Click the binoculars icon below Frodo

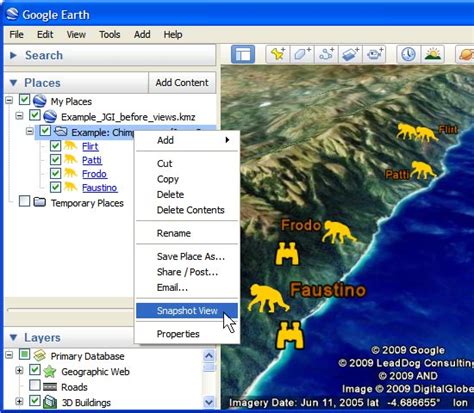click(x=287, y=254)
